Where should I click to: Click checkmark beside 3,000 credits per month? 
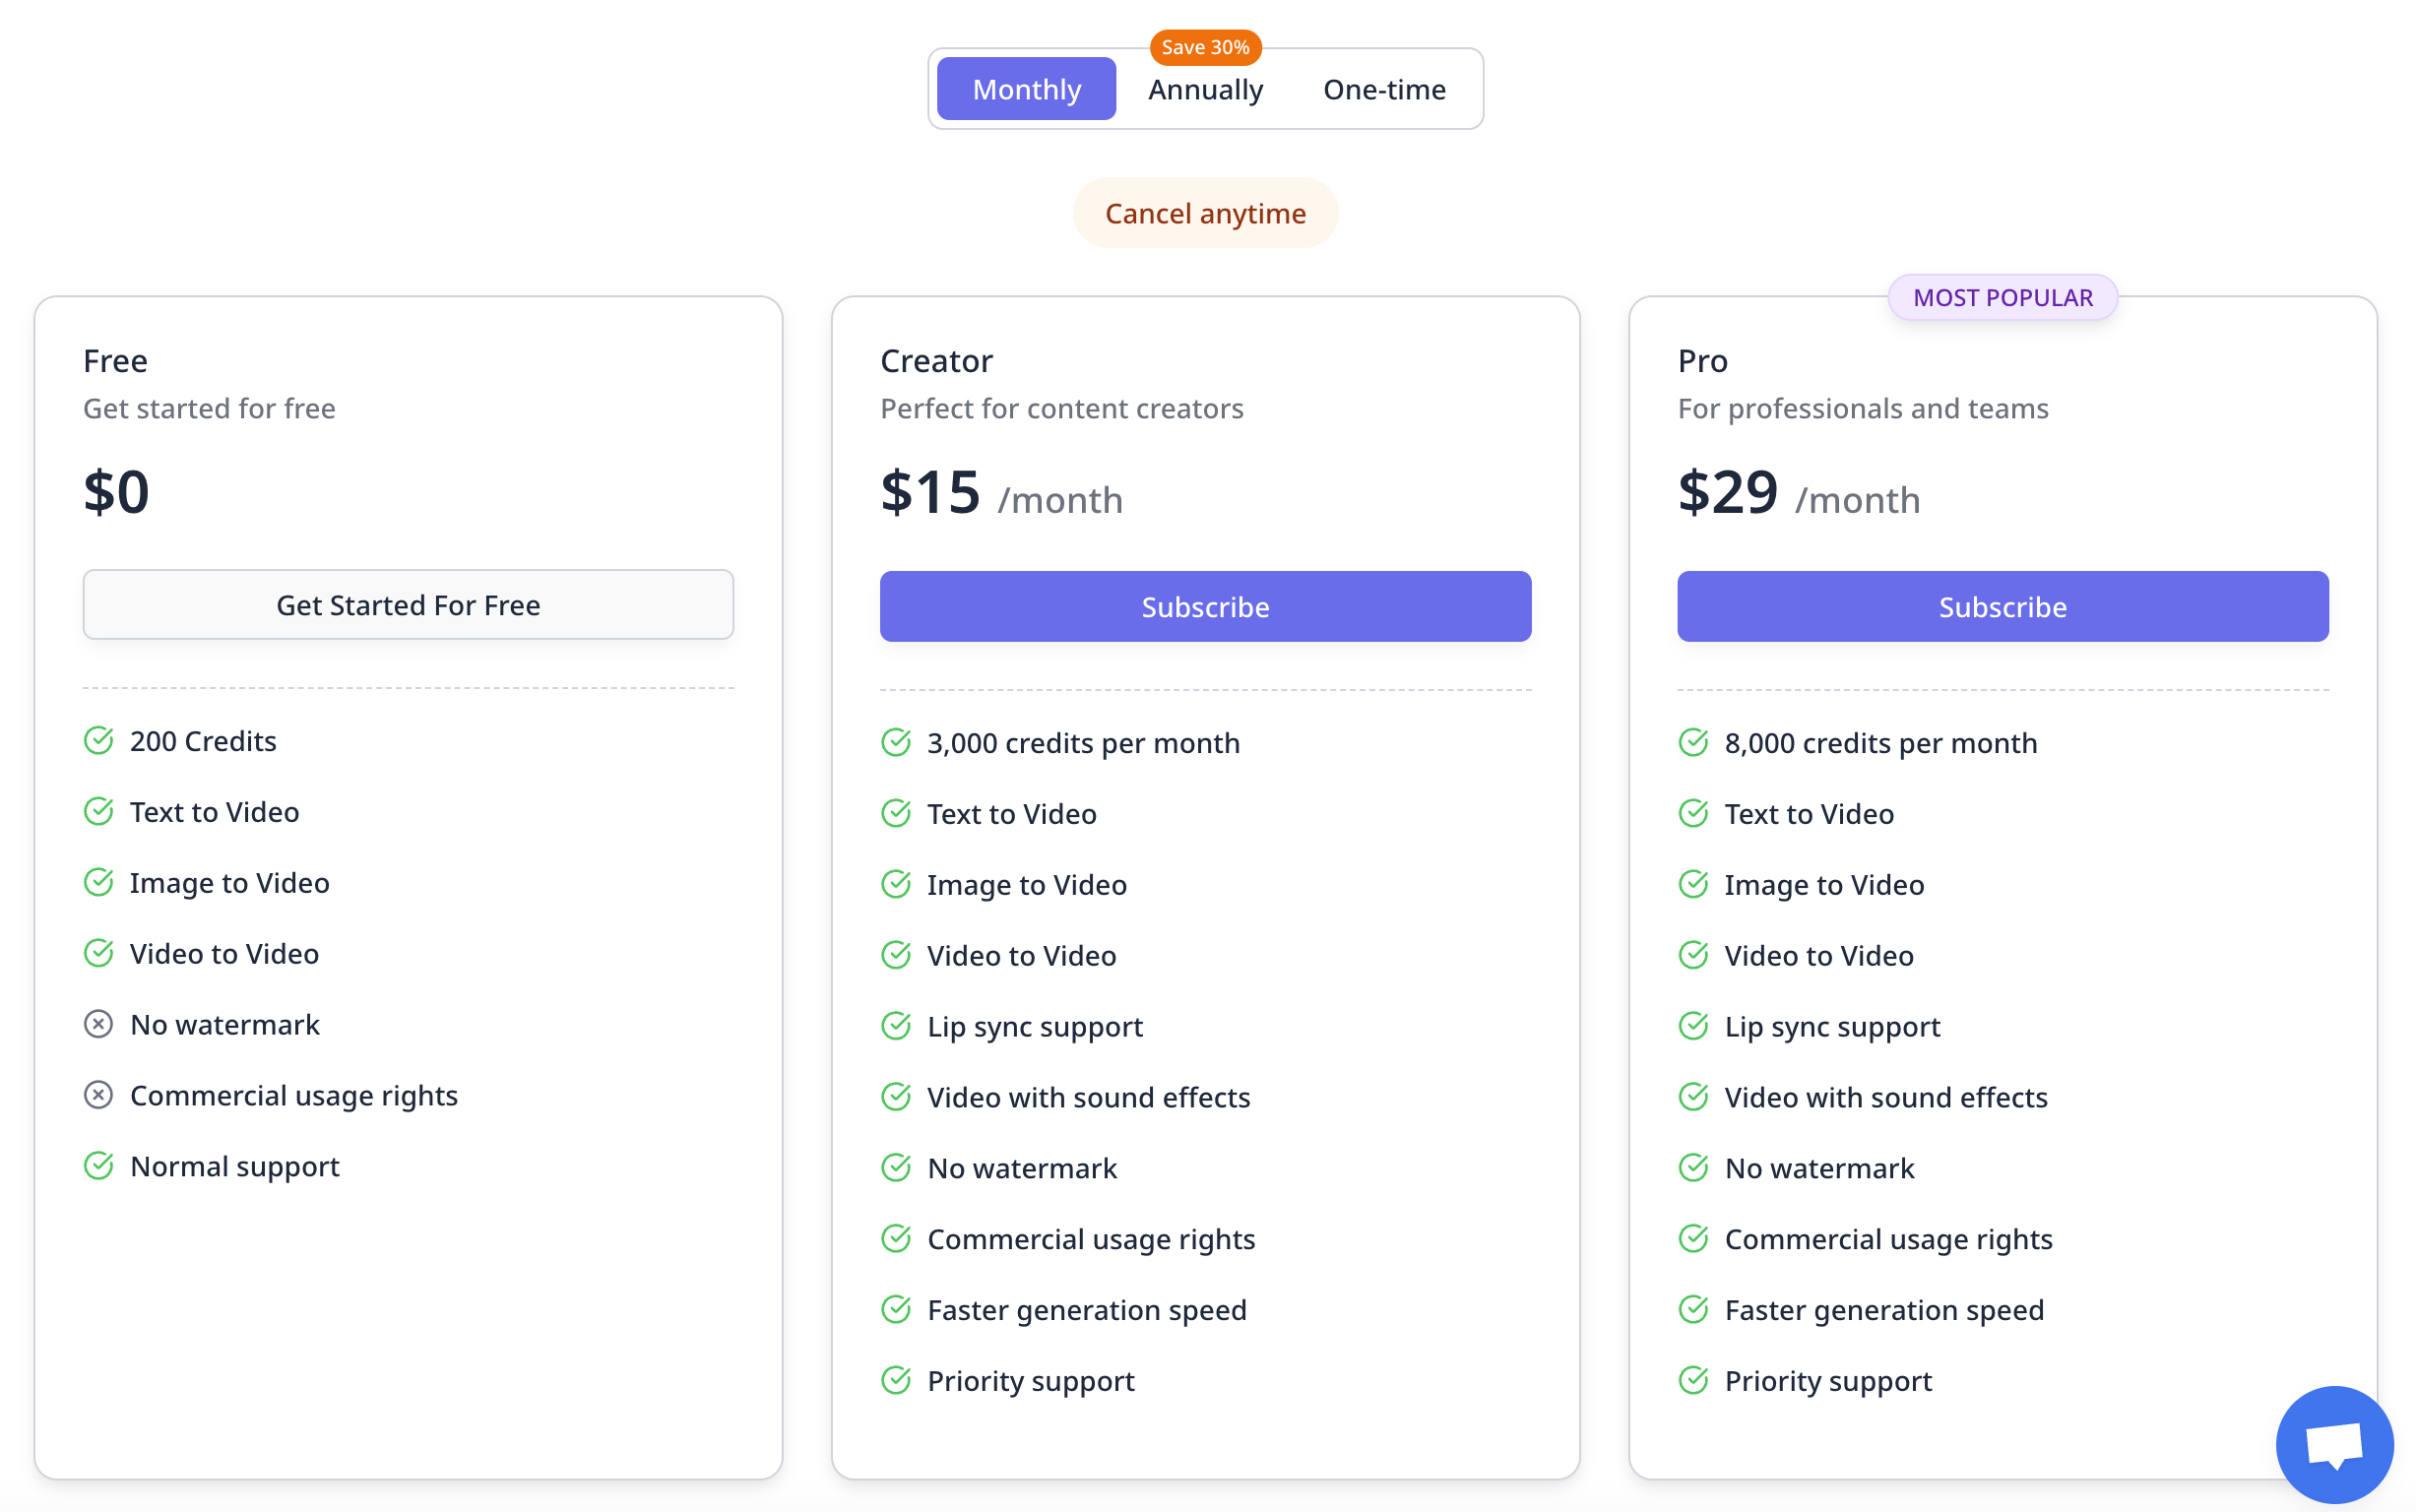[896, 743]
